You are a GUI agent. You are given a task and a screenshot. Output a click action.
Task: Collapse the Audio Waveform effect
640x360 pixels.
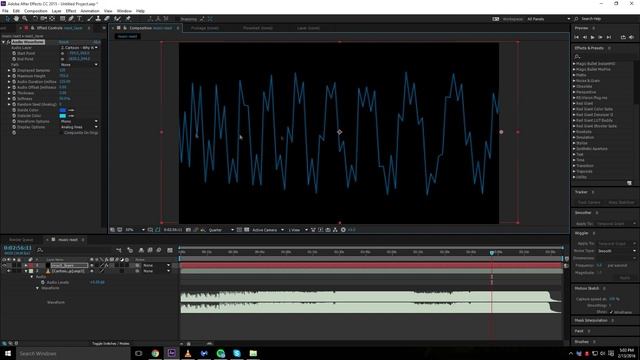point(4,42)
